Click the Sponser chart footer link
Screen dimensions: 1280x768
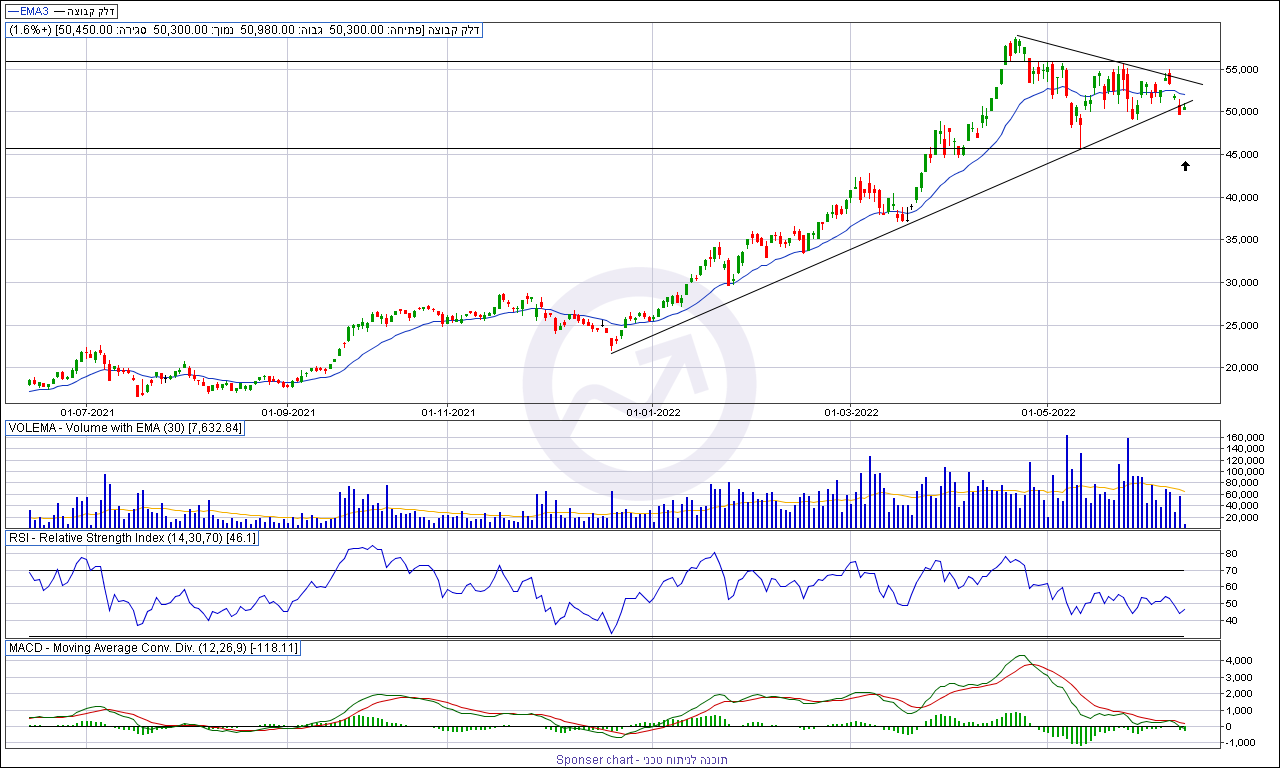[642, 760]
